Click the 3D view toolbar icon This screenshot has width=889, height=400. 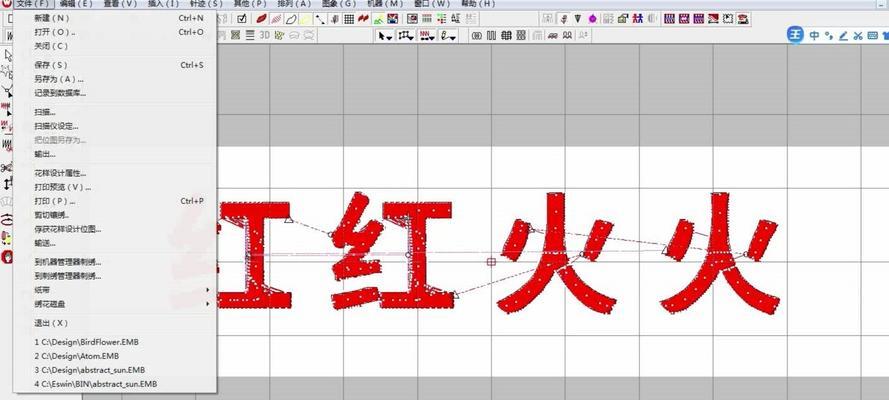coord(265,35)
